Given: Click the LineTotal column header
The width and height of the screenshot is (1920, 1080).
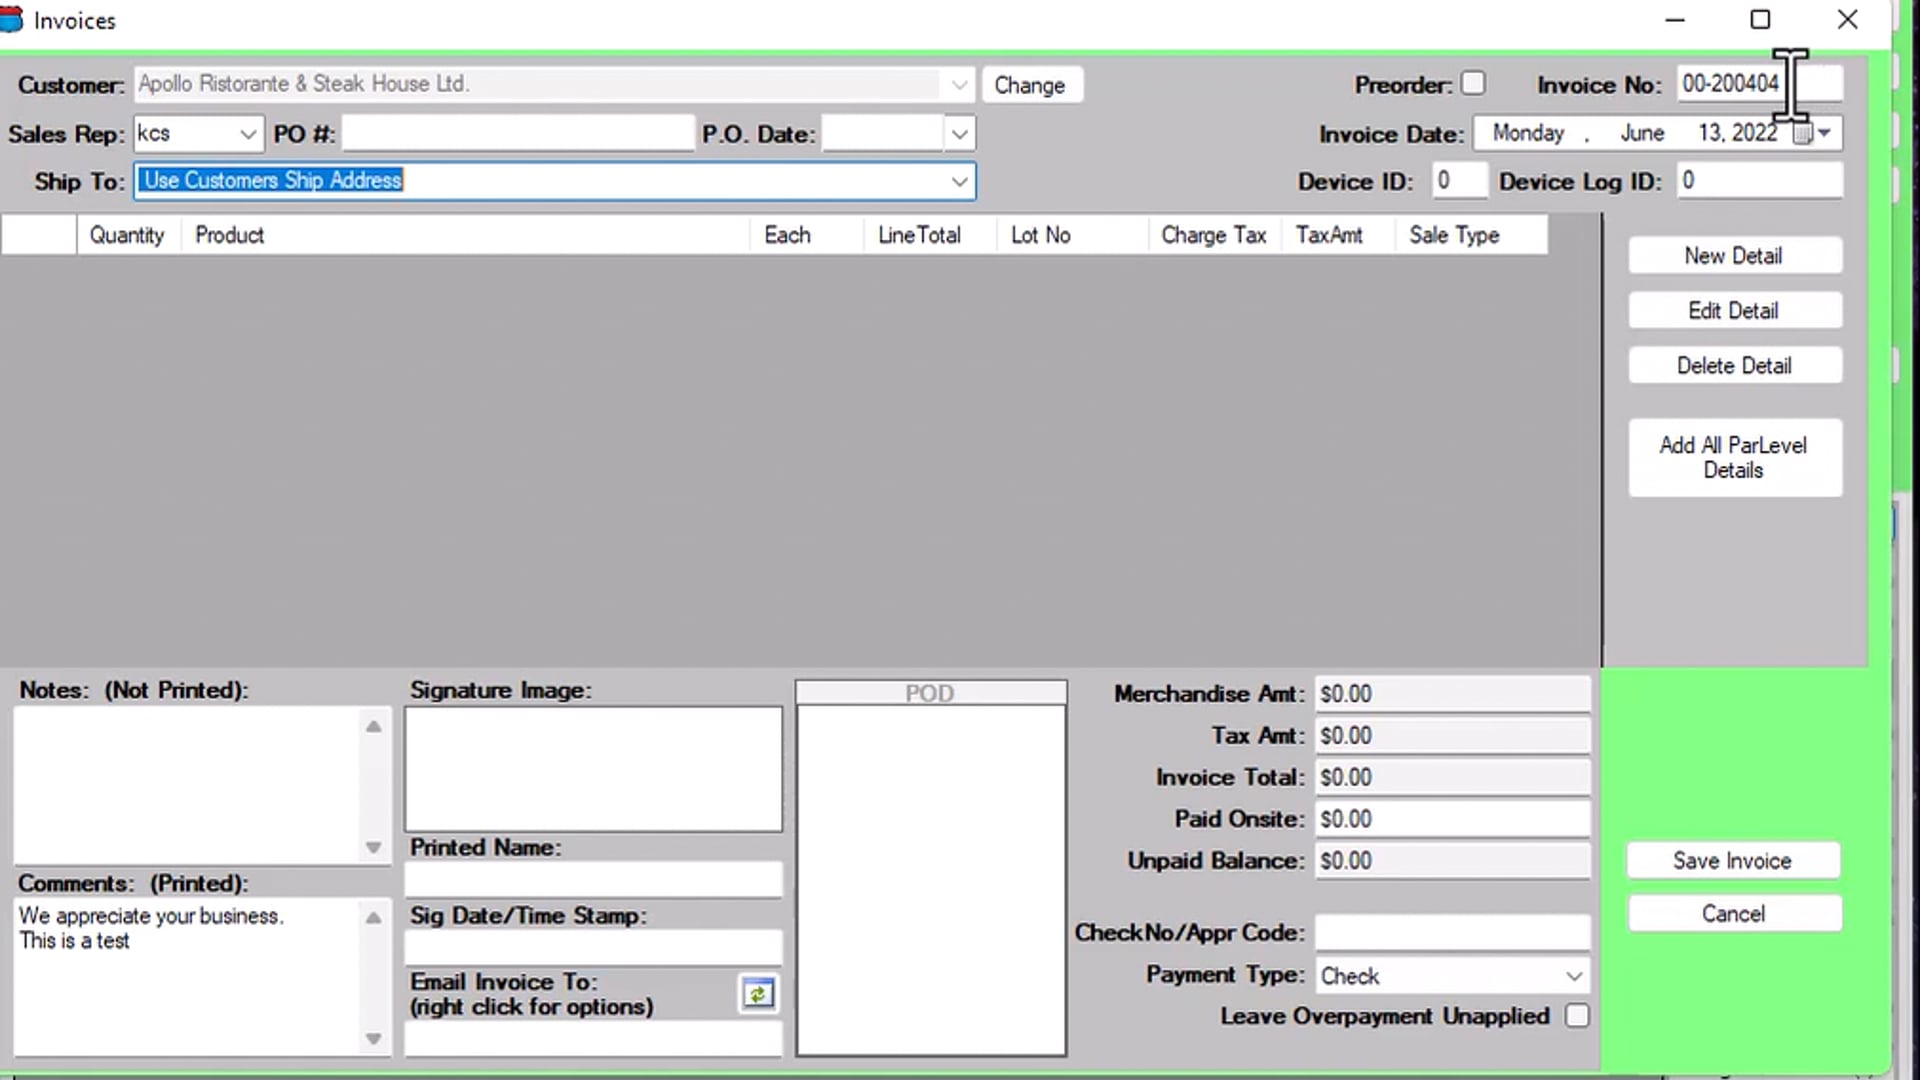Looking at the screenshot, I should click(929, 235).
